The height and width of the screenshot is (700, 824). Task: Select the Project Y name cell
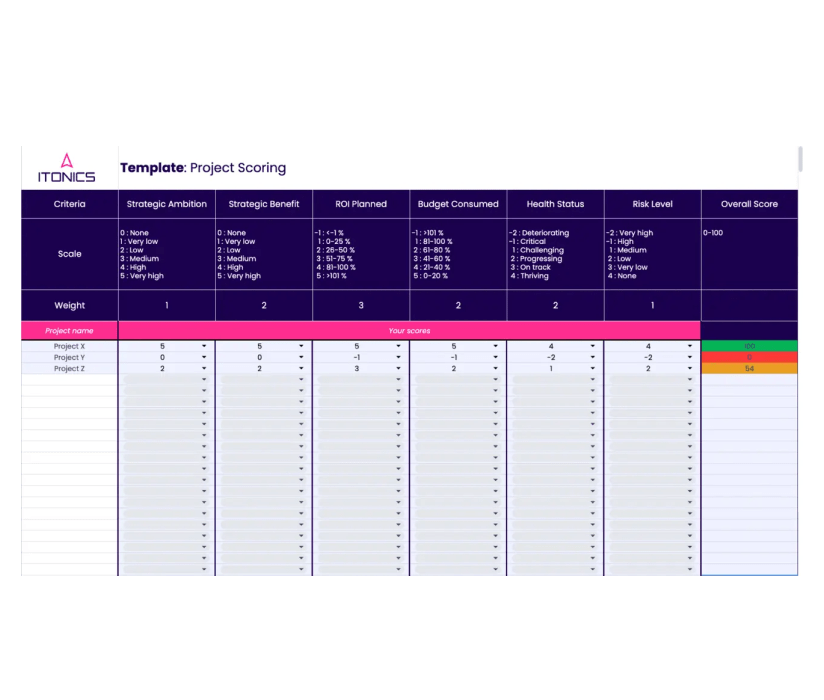click(x=69, y=357)
